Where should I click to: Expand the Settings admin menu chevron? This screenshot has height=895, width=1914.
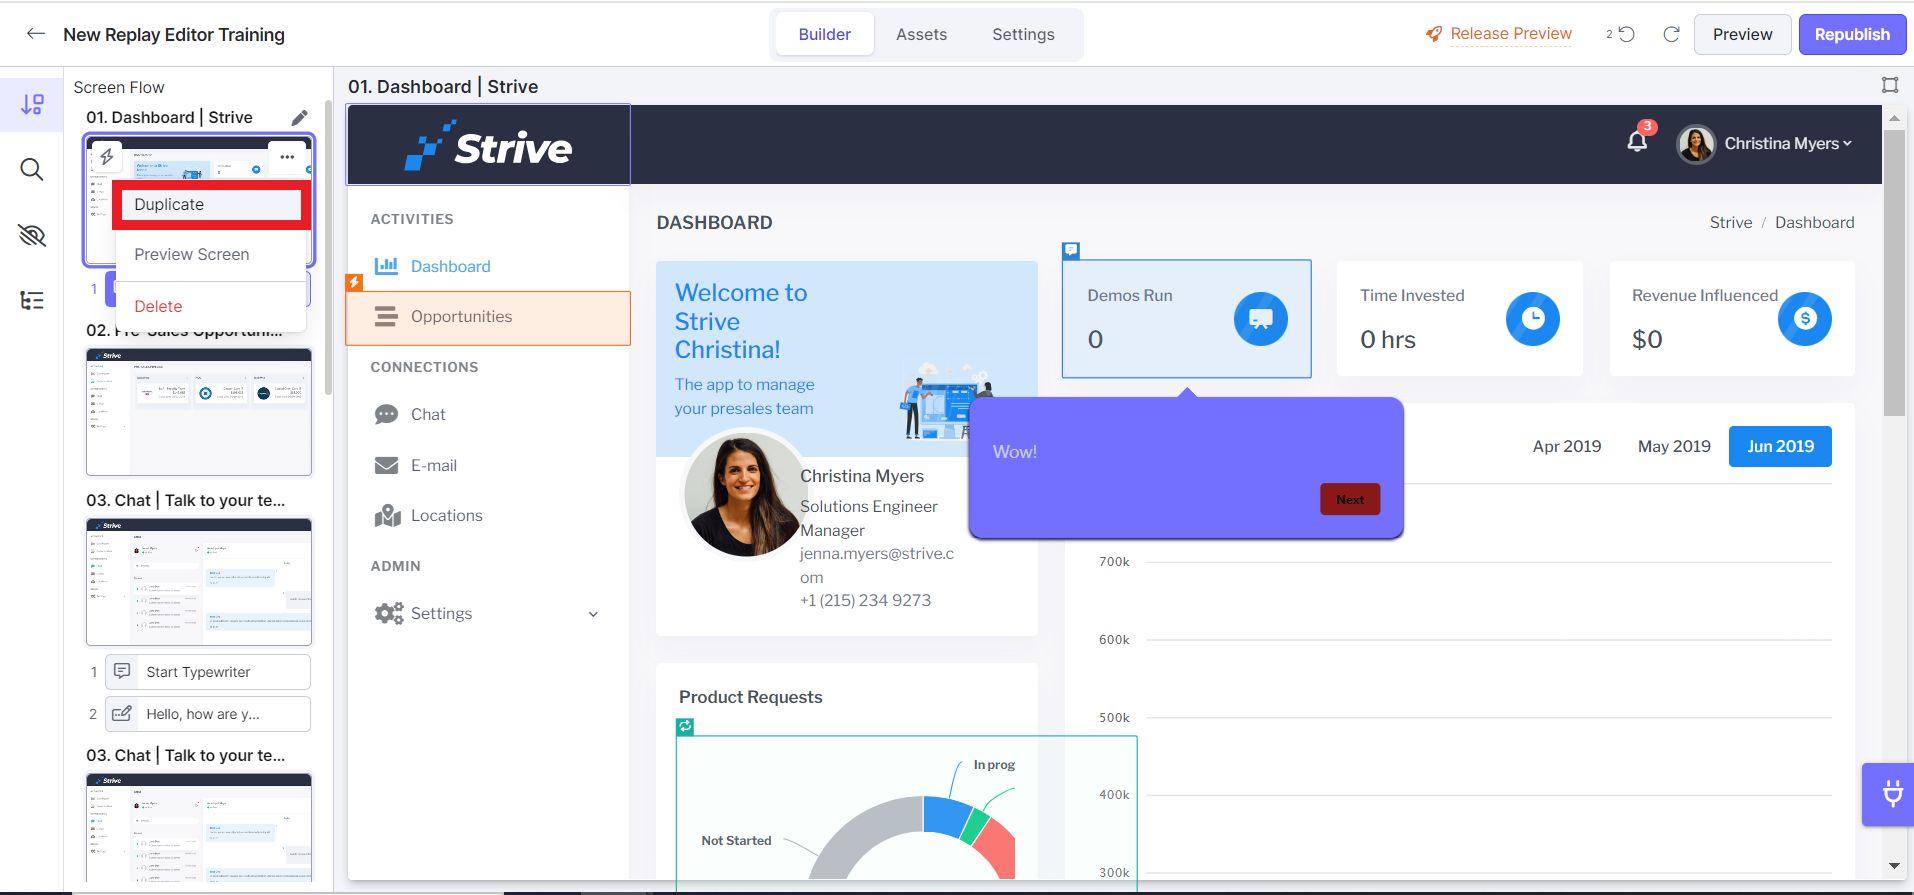[593, 614]
